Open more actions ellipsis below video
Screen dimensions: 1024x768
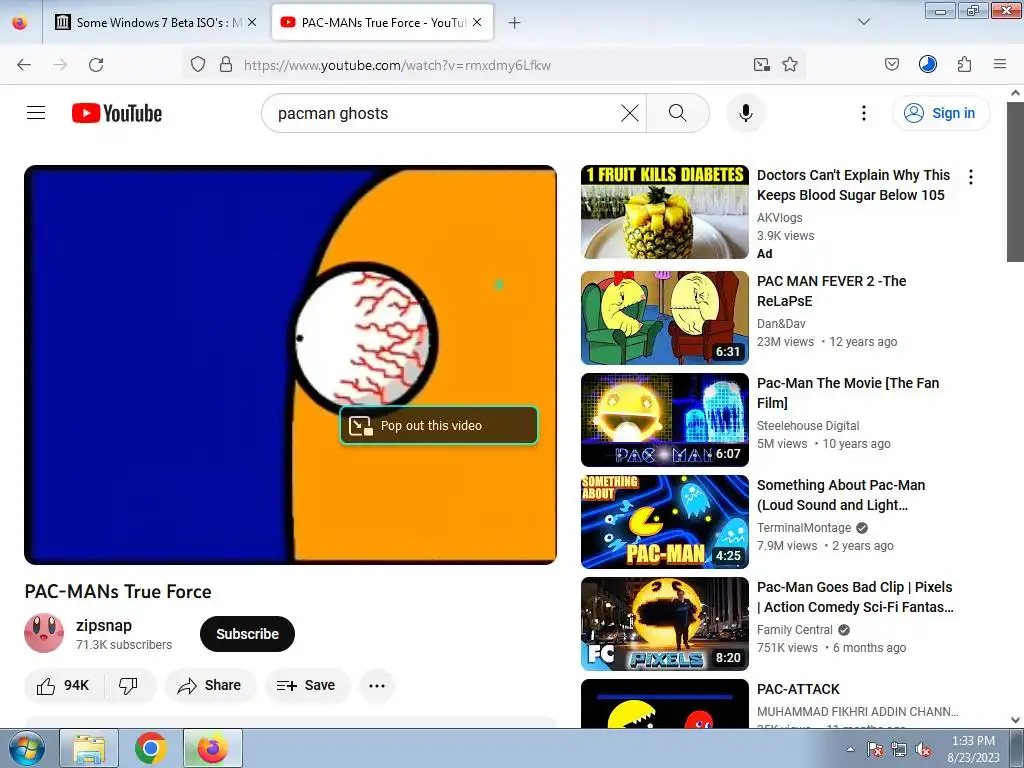(377, 685)
